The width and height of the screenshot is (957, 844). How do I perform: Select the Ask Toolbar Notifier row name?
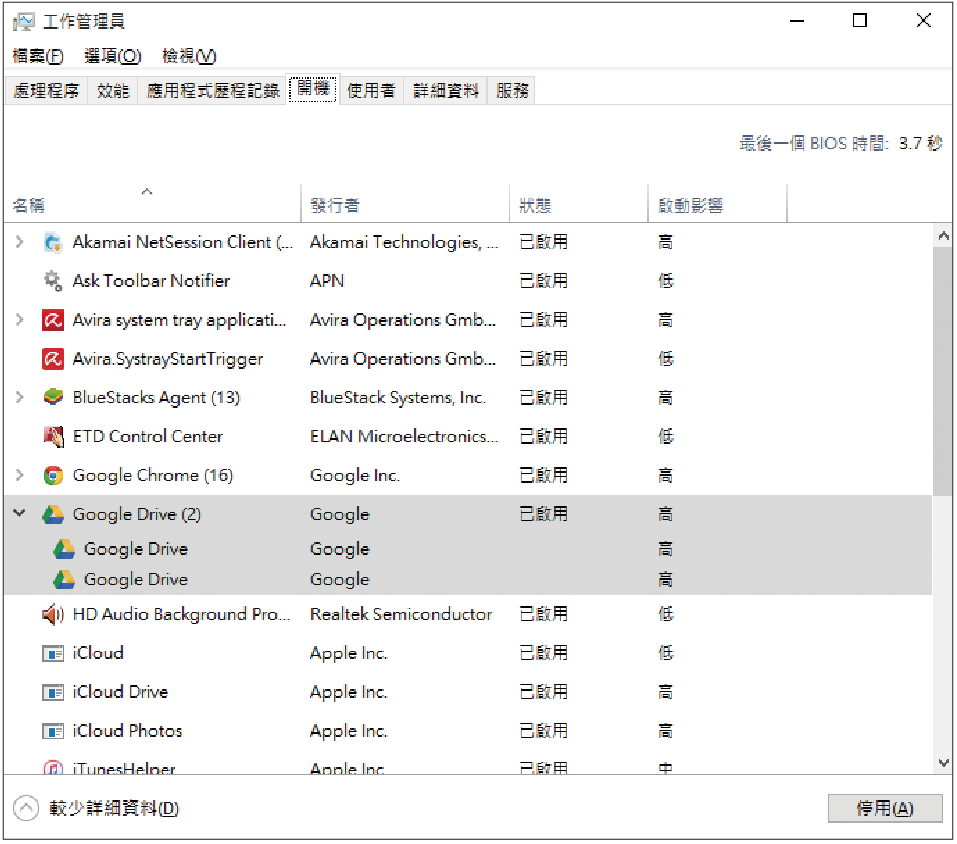pyautogui.click(x=151, y=281)
